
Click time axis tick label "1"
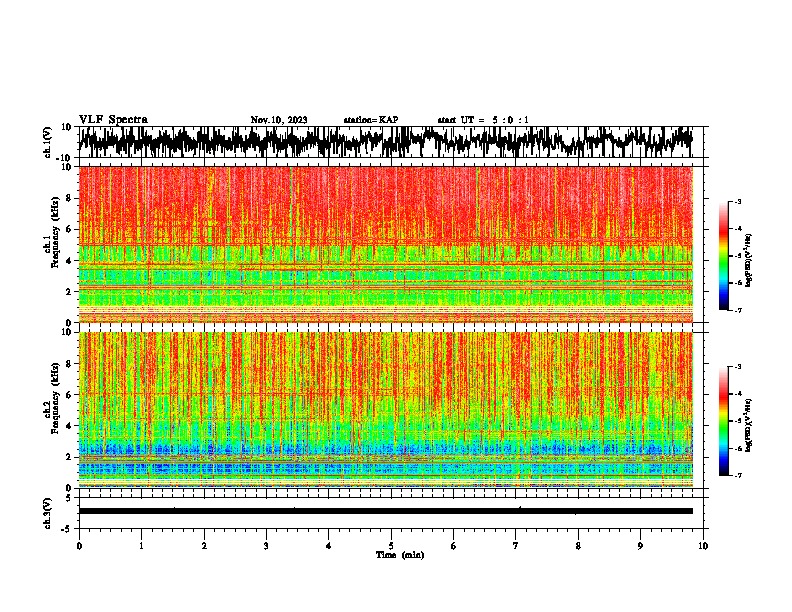coord(141,546)
